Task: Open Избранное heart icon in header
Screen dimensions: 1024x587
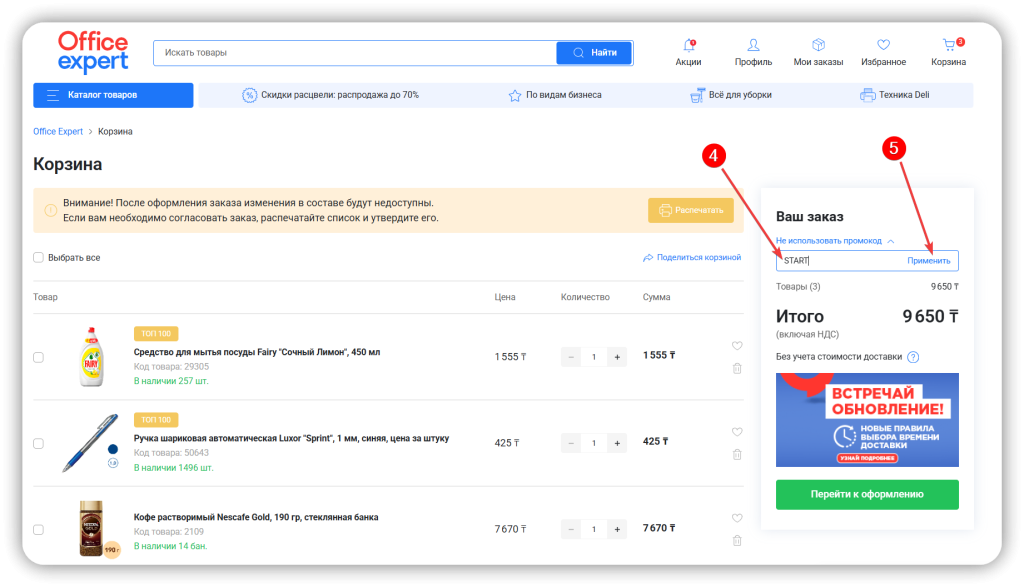Action: (883, 45)
